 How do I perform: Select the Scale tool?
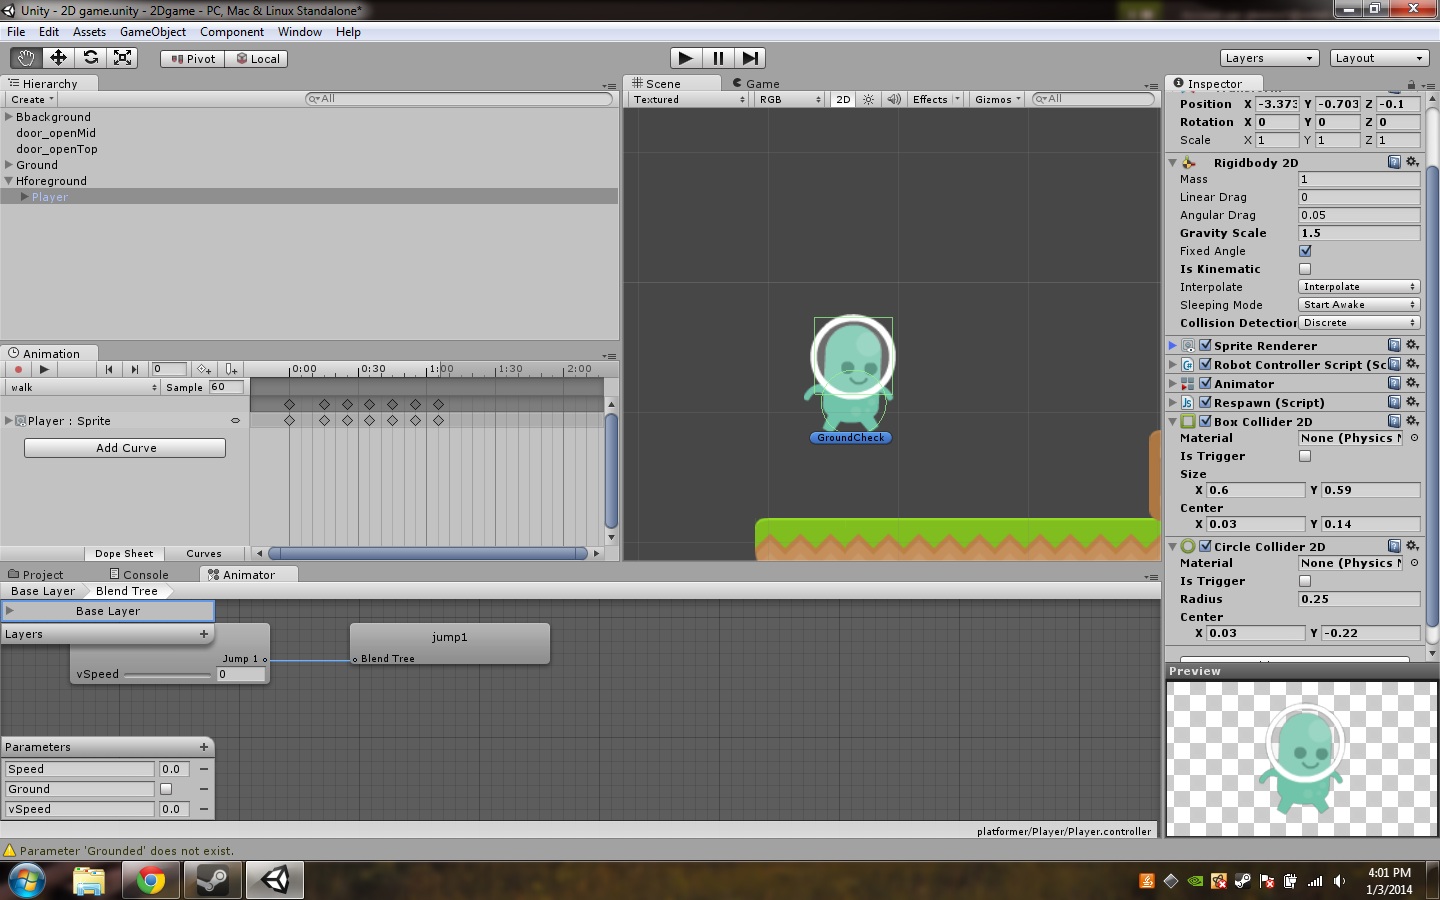click(x=122, y=58)
